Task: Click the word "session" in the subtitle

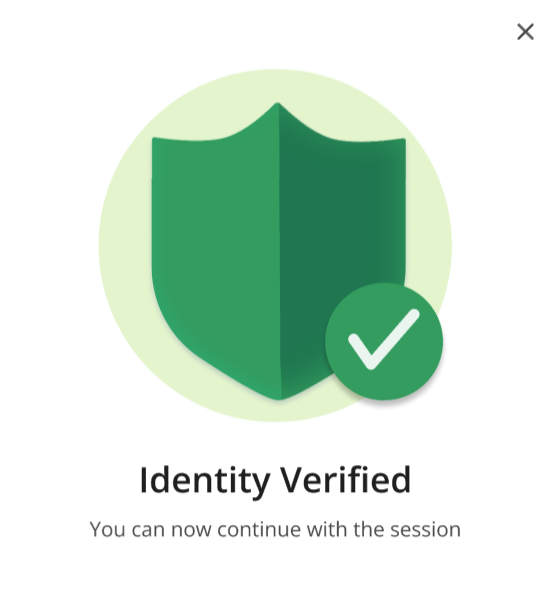Action: 425,529
